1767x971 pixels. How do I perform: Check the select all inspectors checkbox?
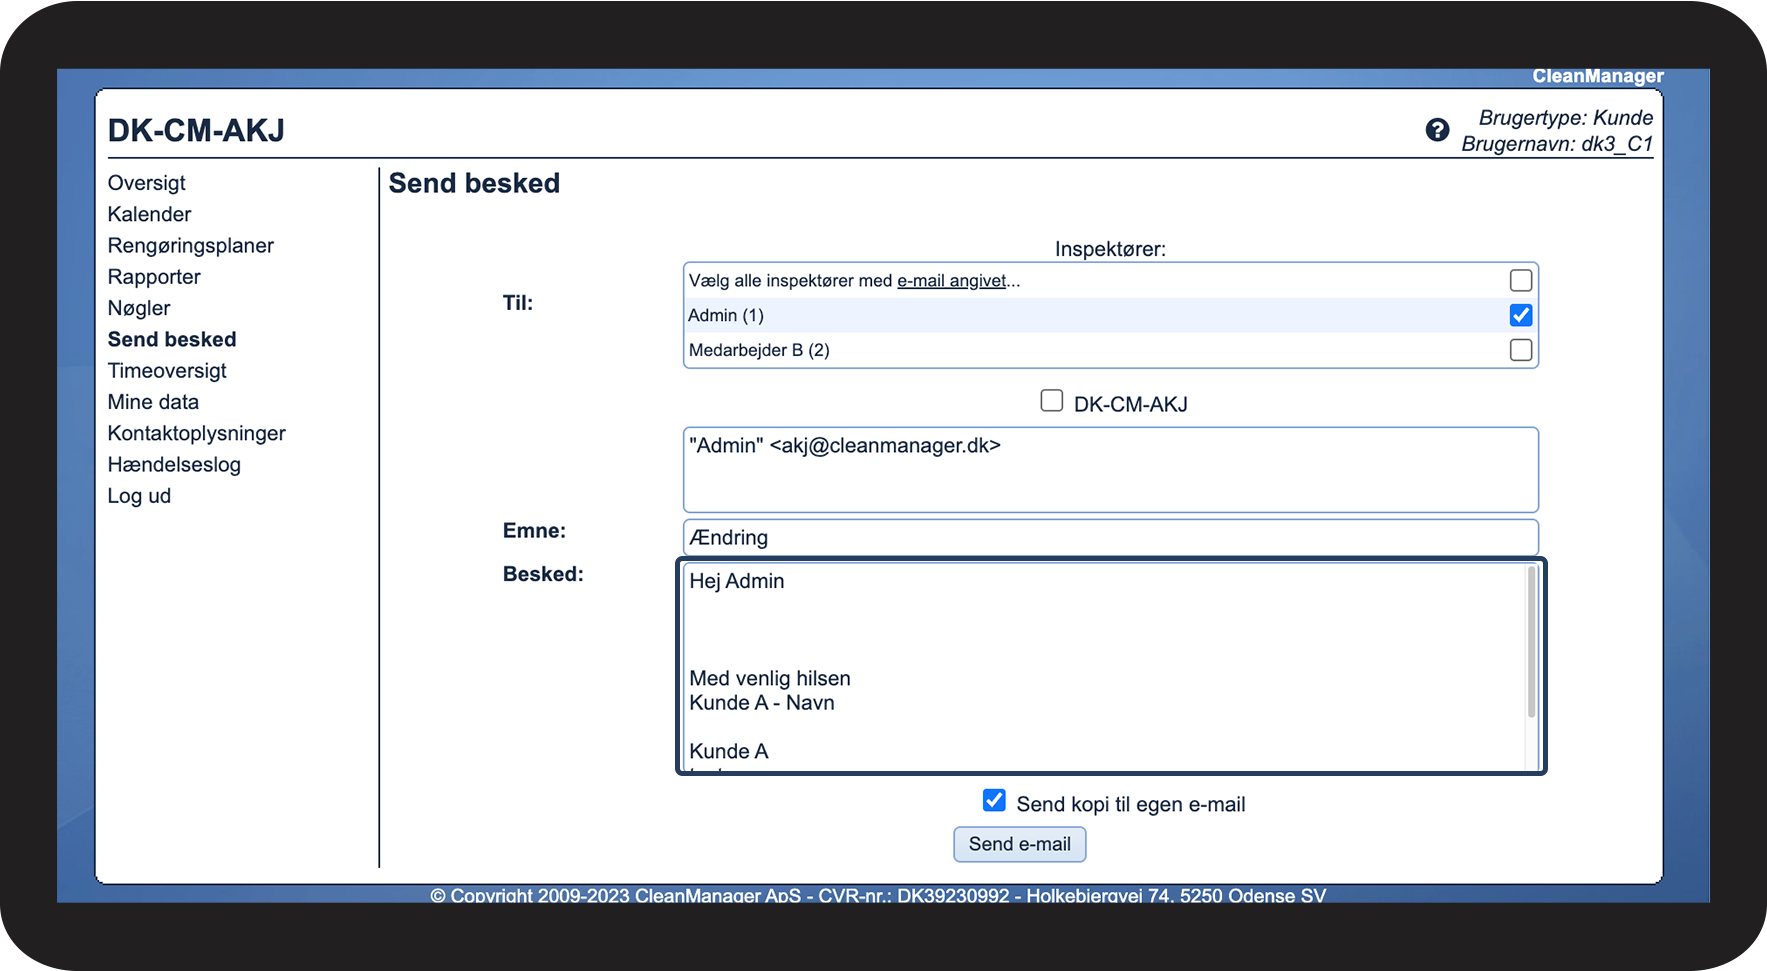1520,281
